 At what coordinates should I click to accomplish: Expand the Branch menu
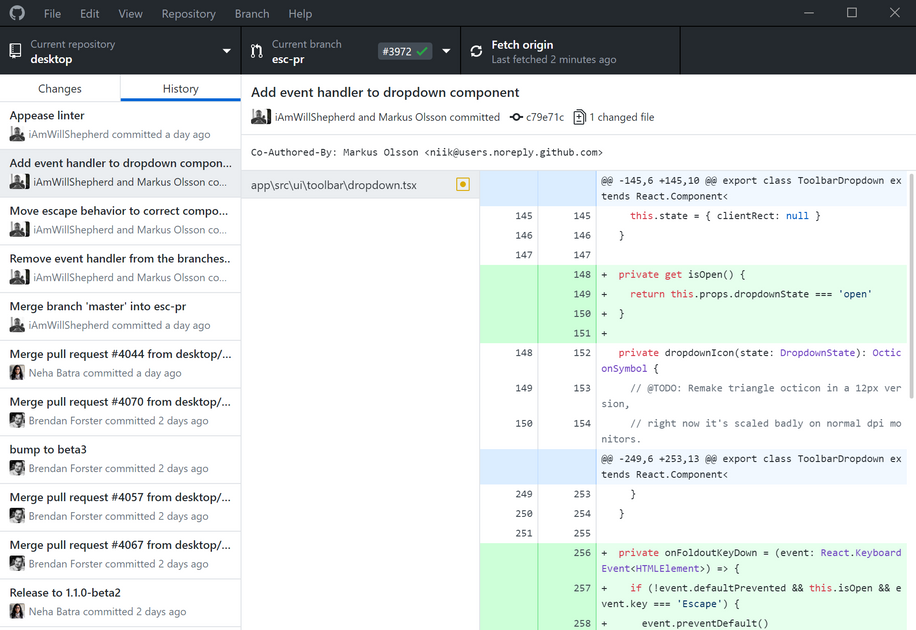[251, 13]
